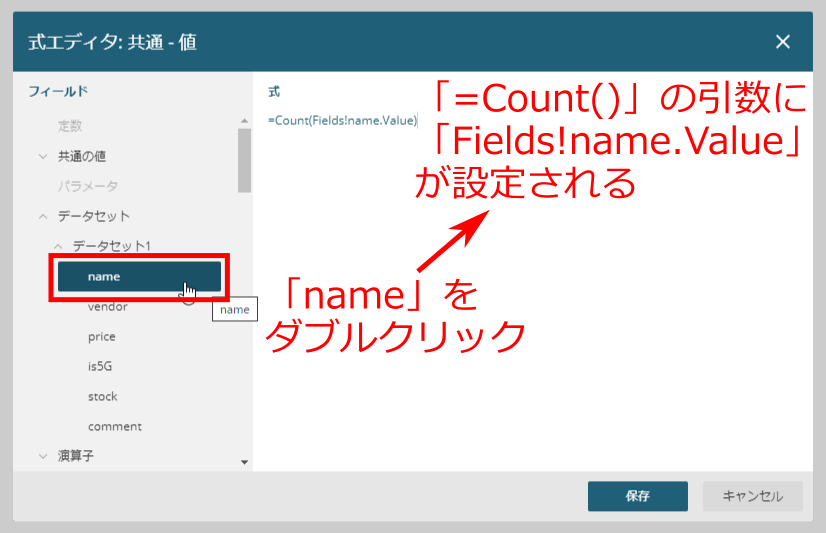Viewport: 826px width, 533px height.
Task: Select the is5G field
Action: 100,366
